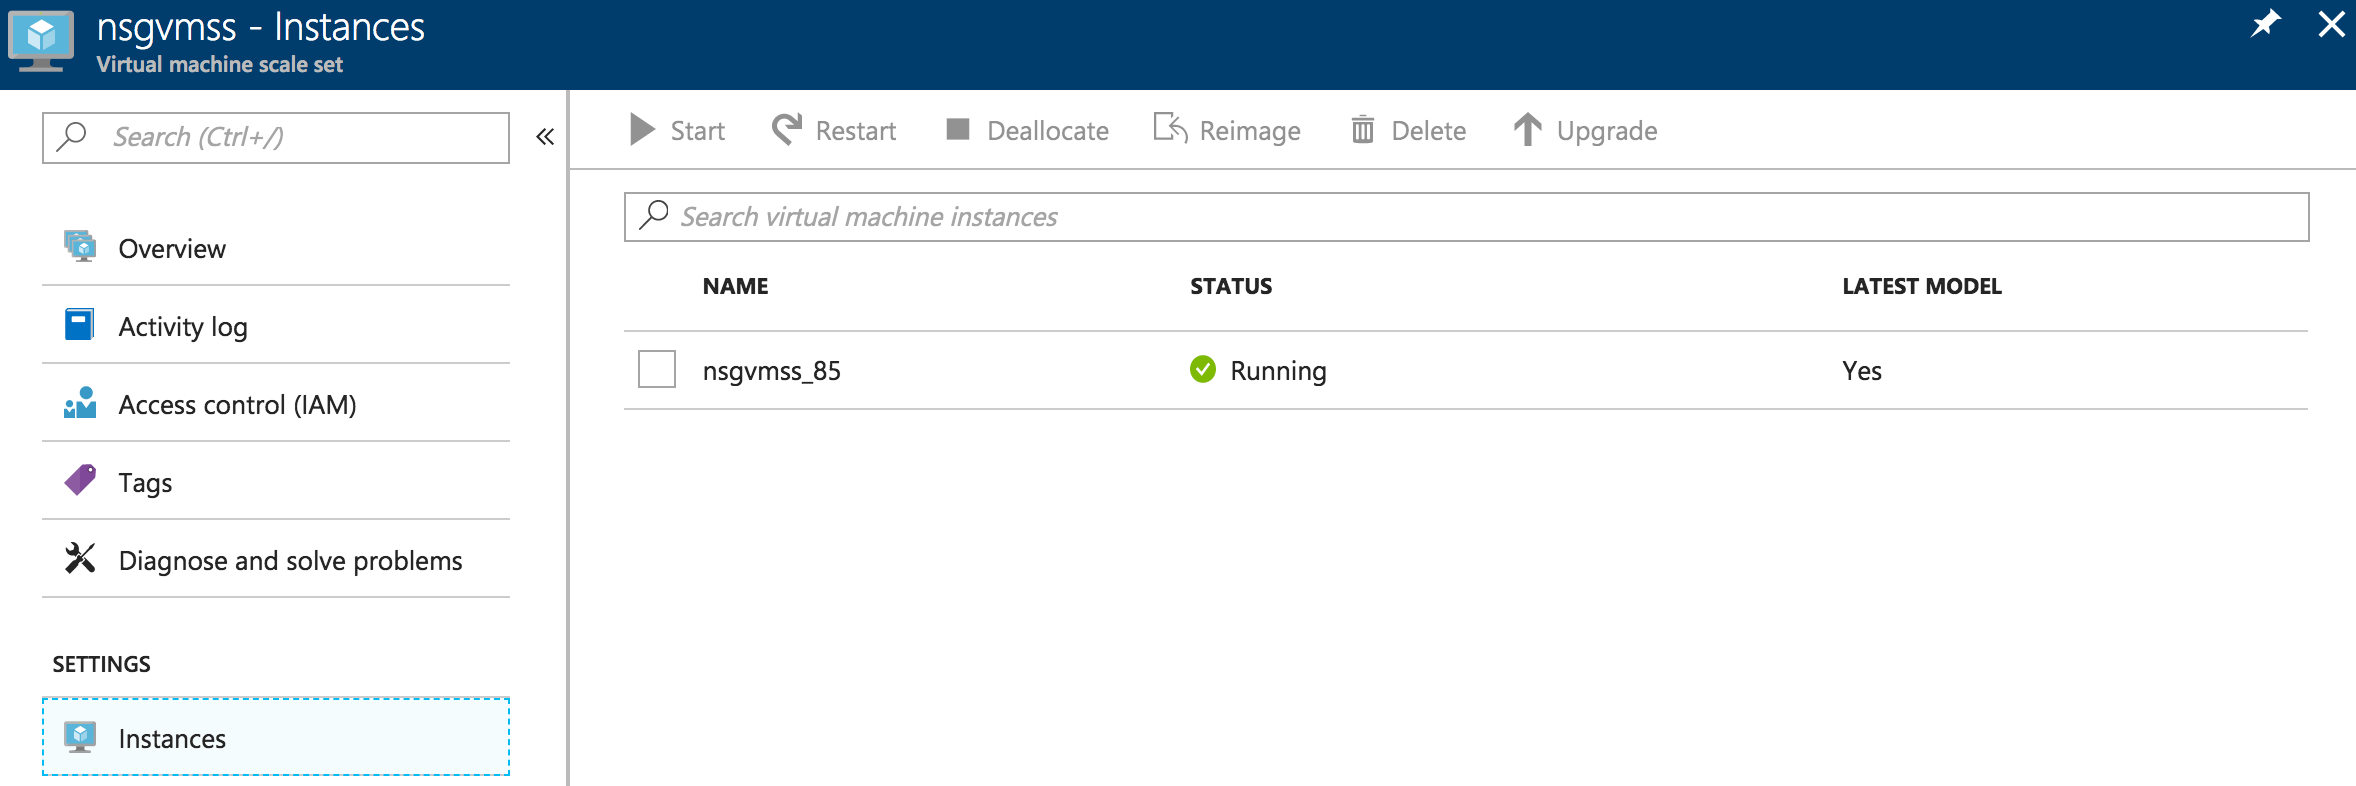Click the Access control people icon
2356x786 pixels.
pos(80,402)
